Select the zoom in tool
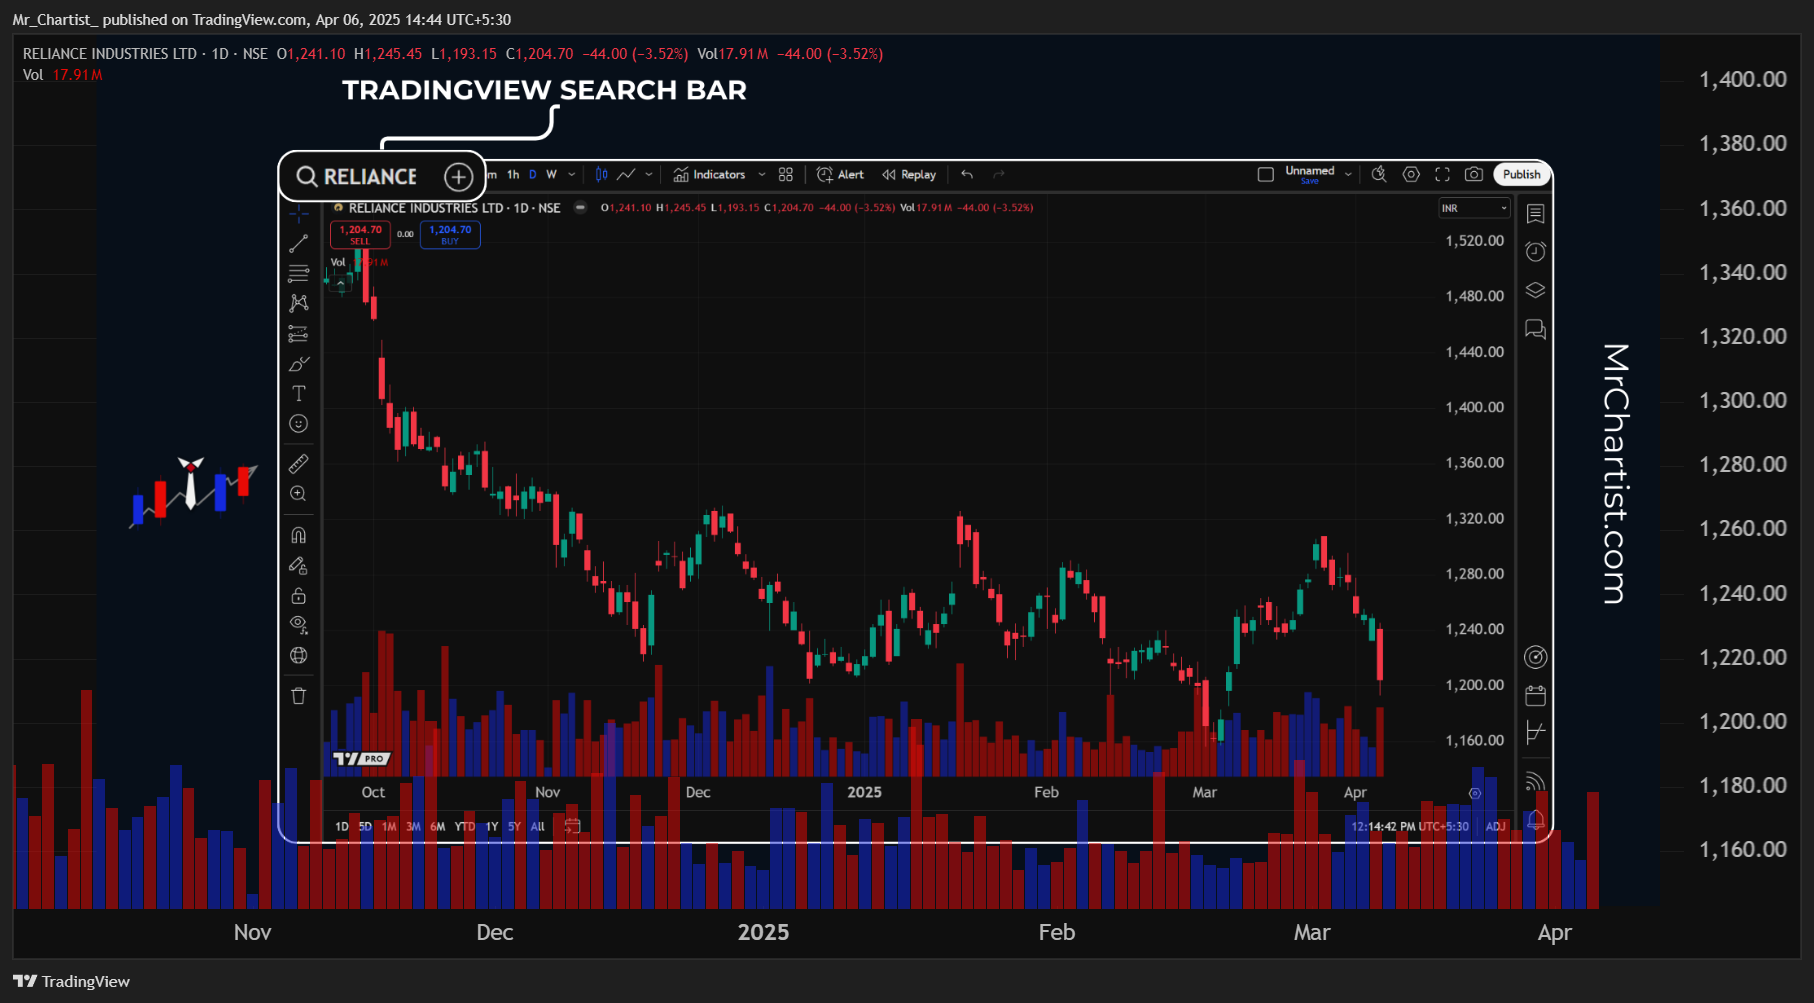 pos(298,494)
